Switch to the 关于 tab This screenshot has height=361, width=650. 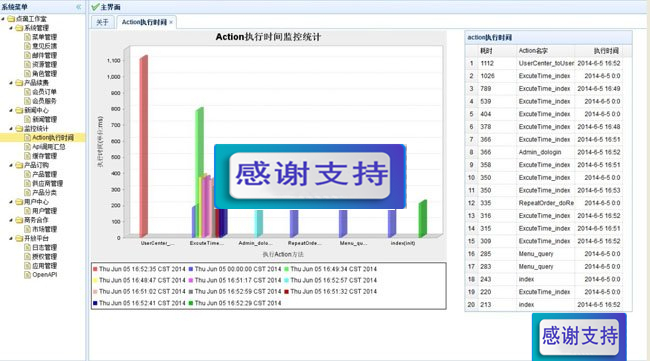click(x=102, y=22)
